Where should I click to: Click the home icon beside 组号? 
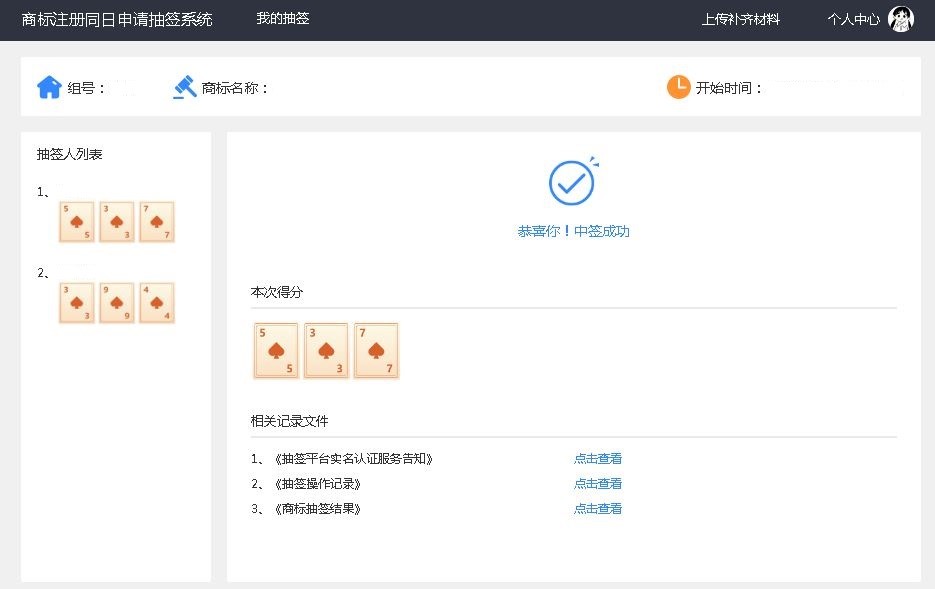(48, 87)
